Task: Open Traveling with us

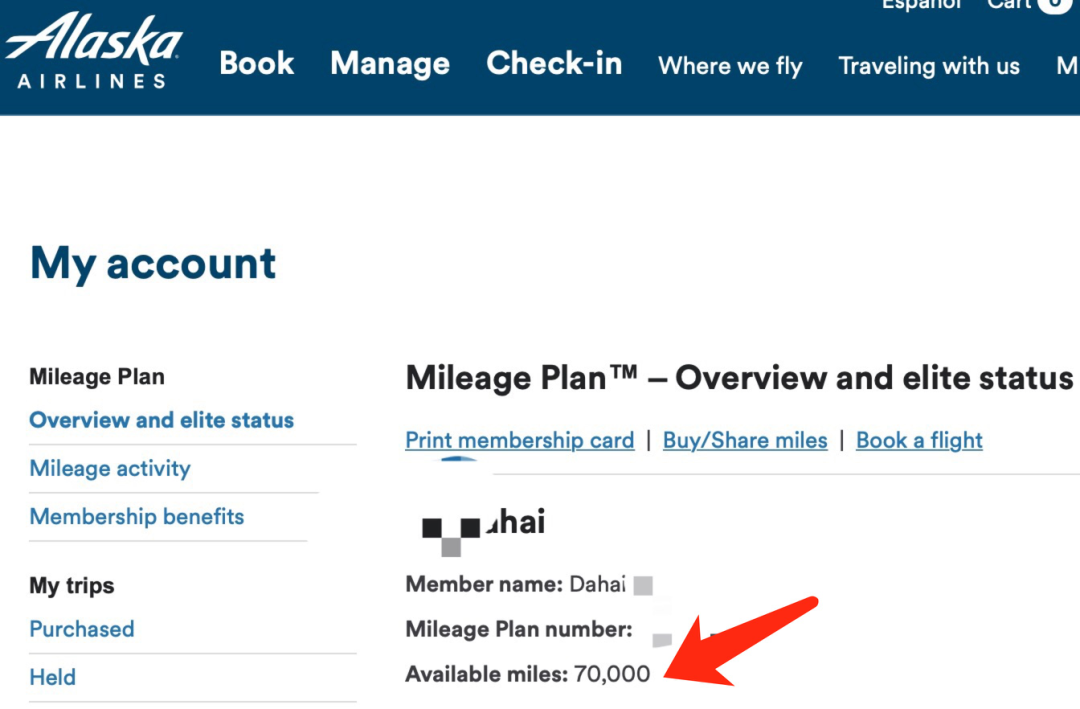Action: pos(928,66)
